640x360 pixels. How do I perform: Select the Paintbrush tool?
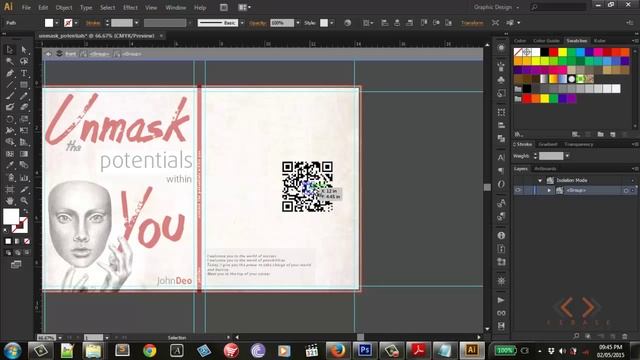(10, 96)
